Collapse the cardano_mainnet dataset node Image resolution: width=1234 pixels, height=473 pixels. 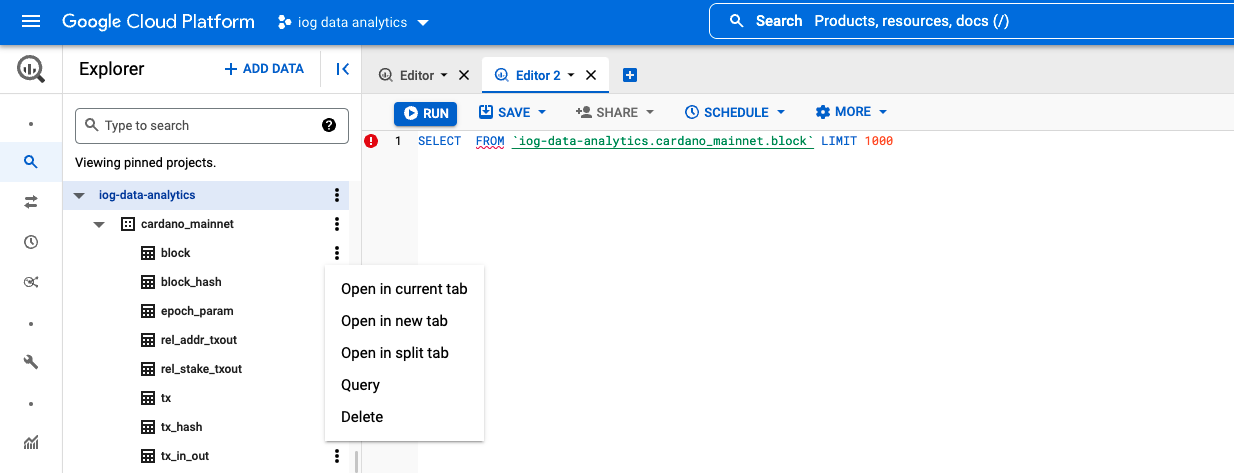point(99,224)
